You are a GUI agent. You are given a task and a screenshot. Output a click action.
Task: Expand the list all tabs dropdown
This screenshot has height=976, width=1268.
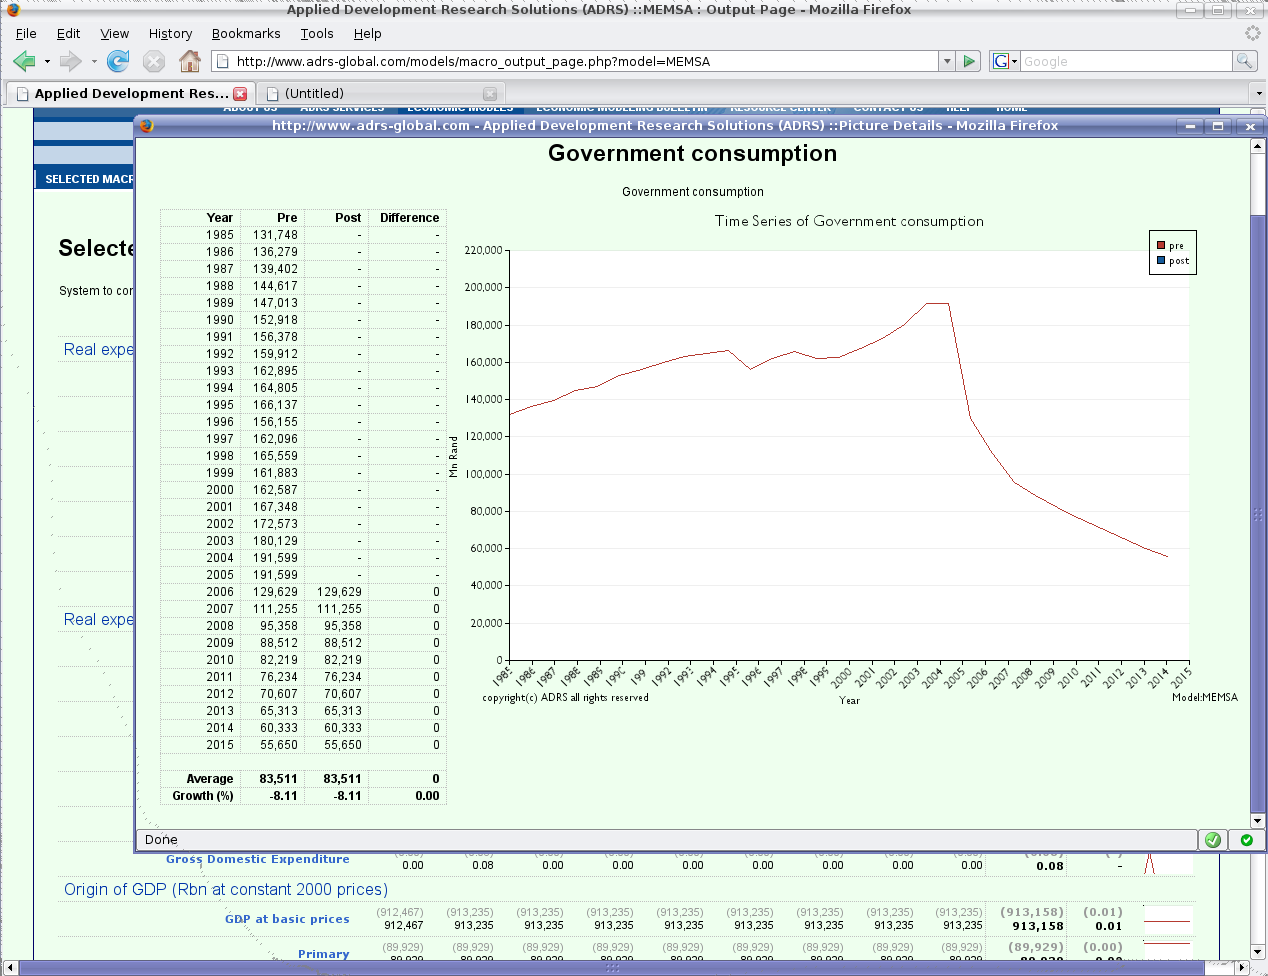pos(1258,94)
